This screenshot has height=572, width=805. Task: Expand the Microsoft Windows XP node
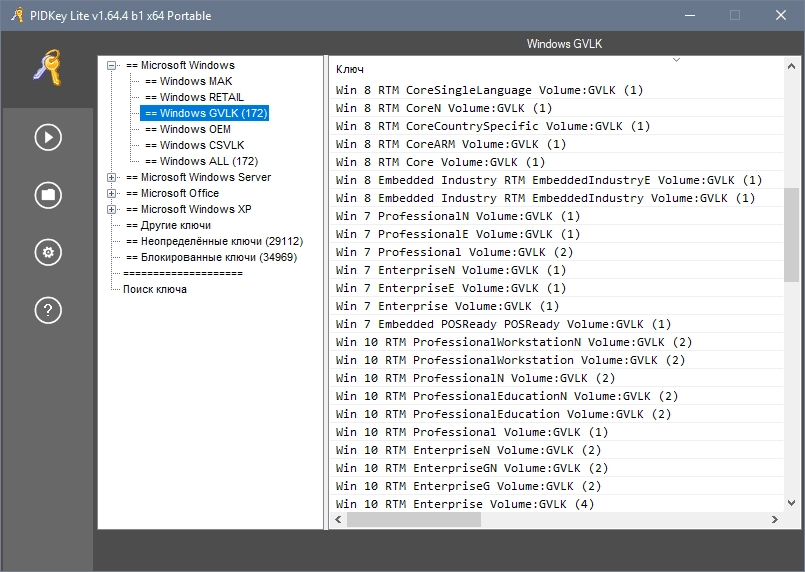coord(111,209)
